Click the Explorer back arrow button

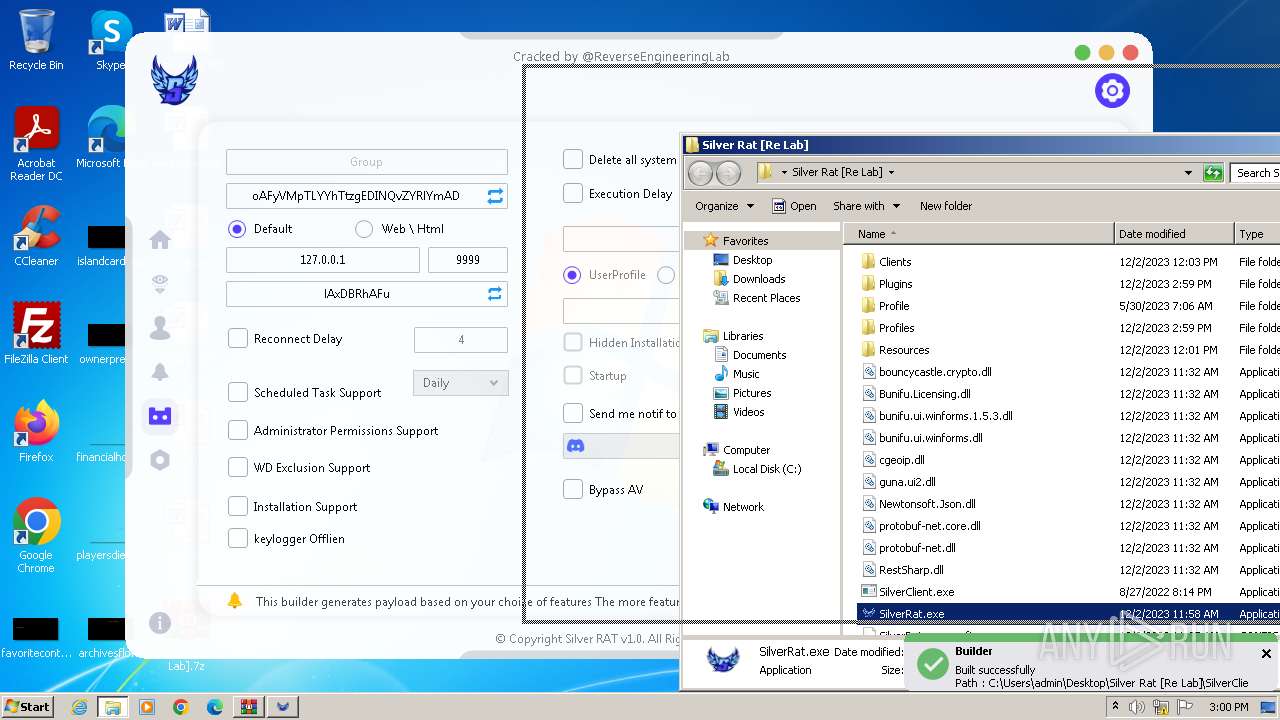tap(701, 172)
